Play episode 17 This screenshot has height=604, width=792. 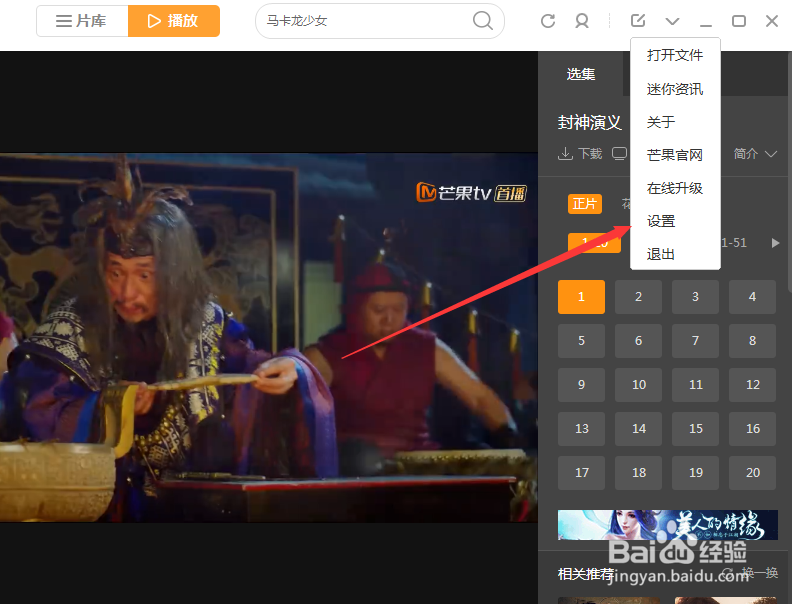[x=581, y=473]
